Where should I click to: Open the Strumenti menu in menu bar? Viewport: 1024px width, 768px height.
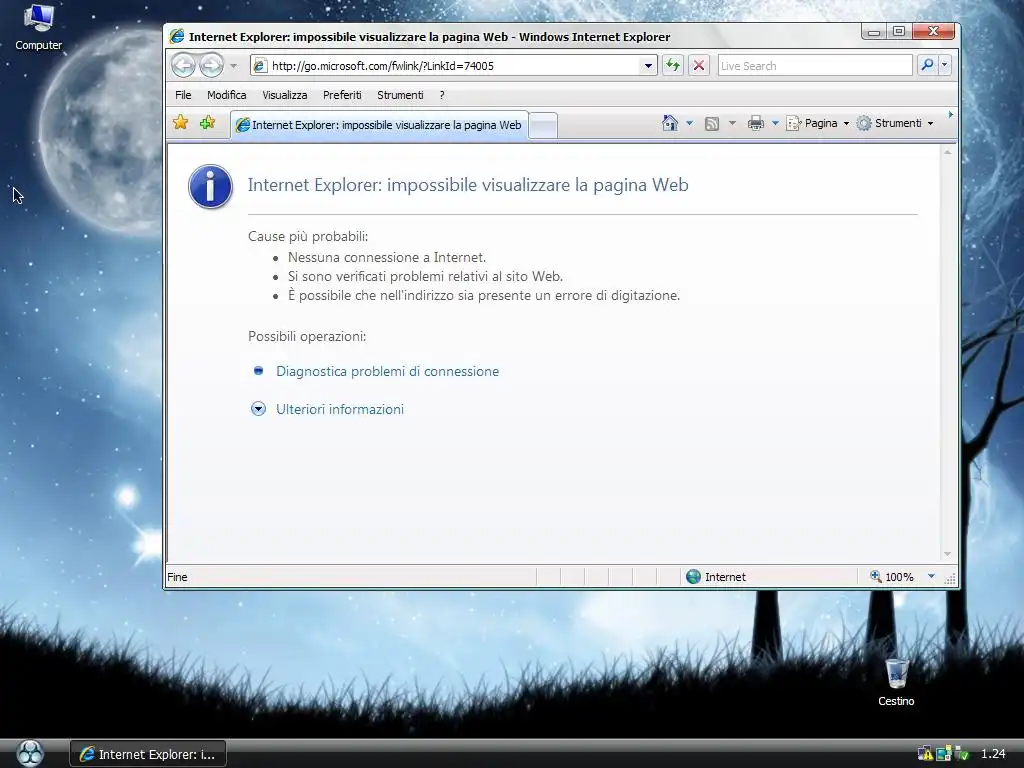(400, 95)
